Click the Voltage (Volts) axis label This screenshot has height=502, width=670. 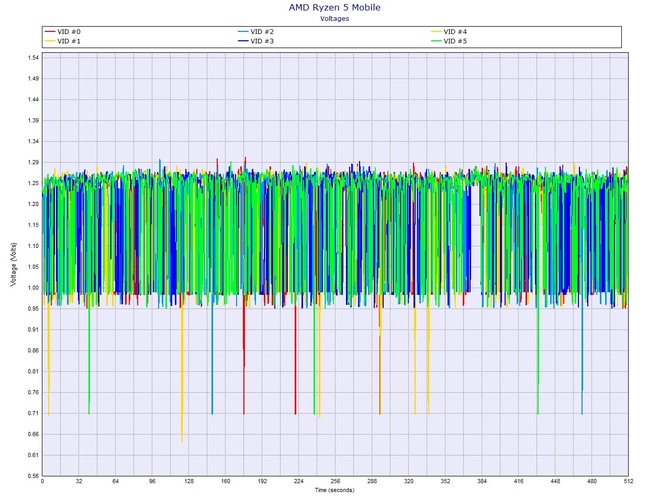[x=14, y=264]
